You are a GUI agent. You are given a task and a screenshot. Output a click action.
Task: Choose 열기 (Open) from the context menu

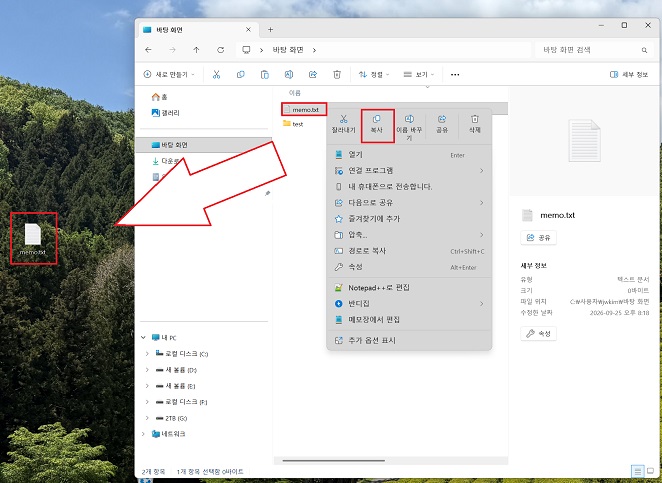pos(409,155)
